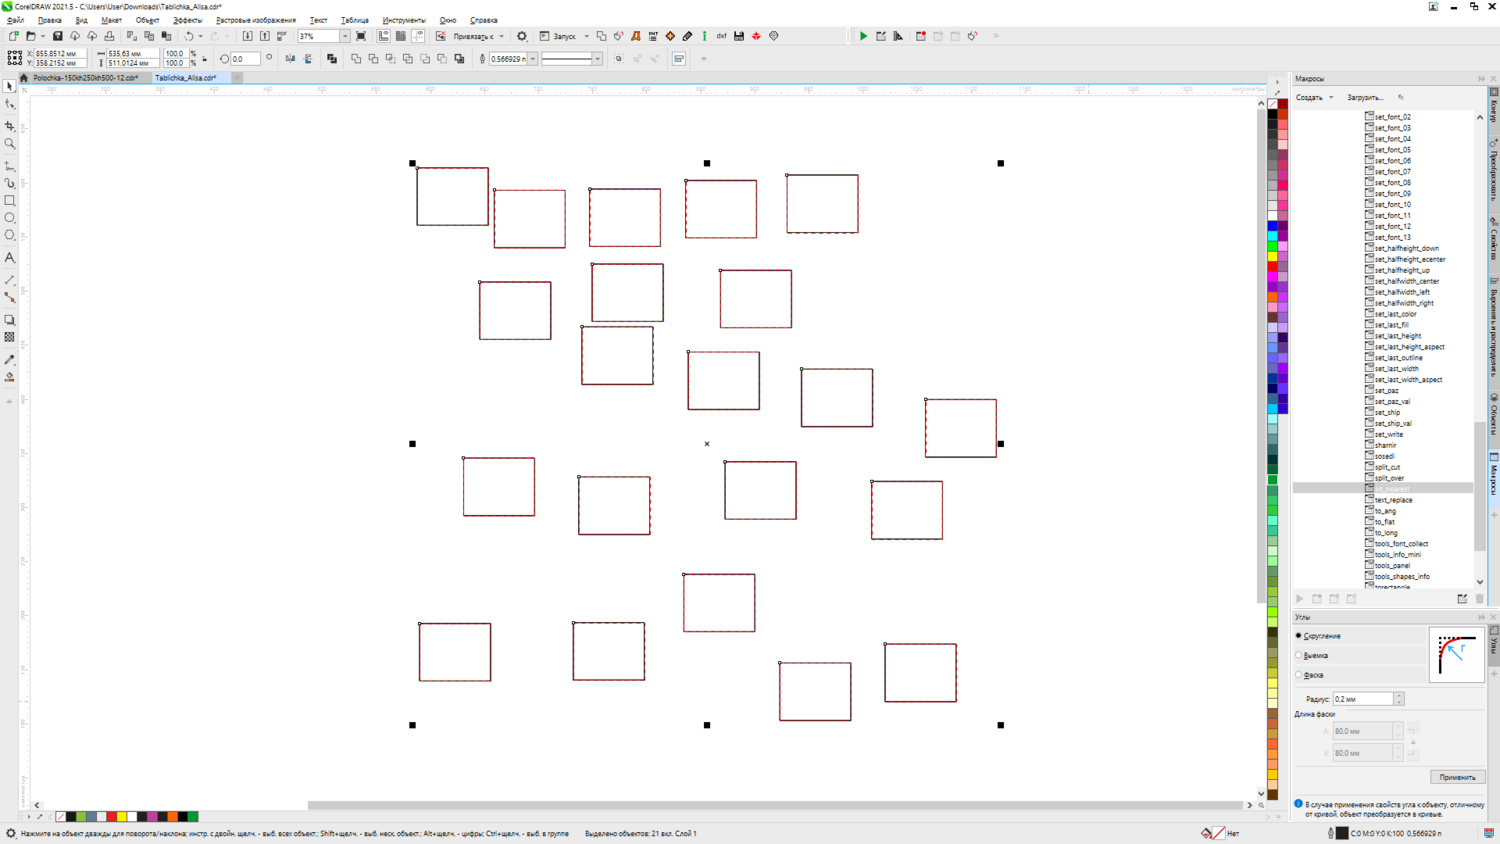The height and width of the screenshot is (844, 1500).
Task: Click the X position coordinate field
Action: (59, 54)
